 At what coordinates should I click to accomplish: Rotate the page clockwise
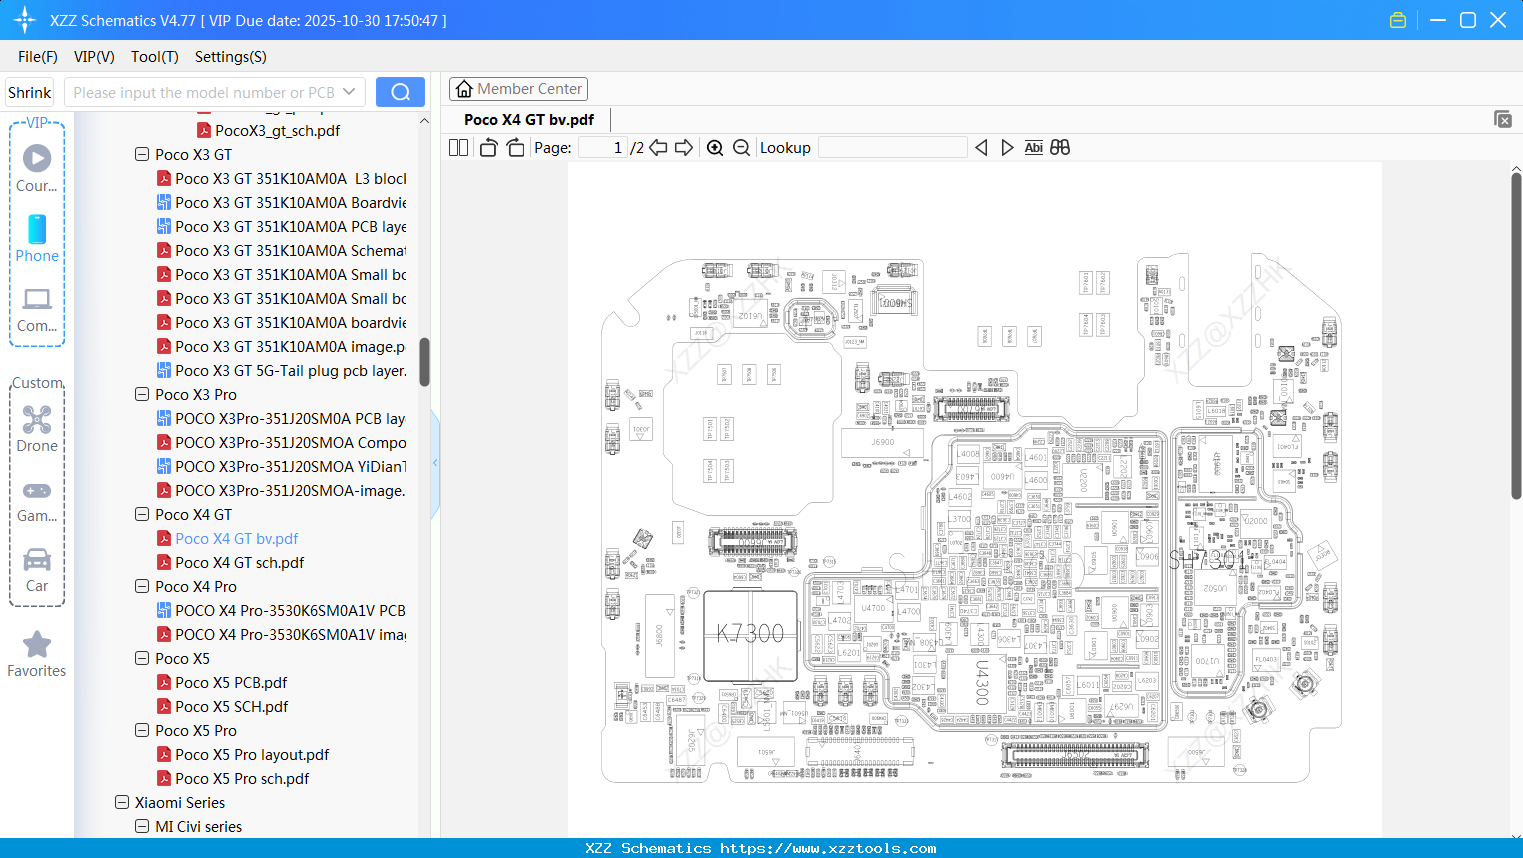pos(515,147)
